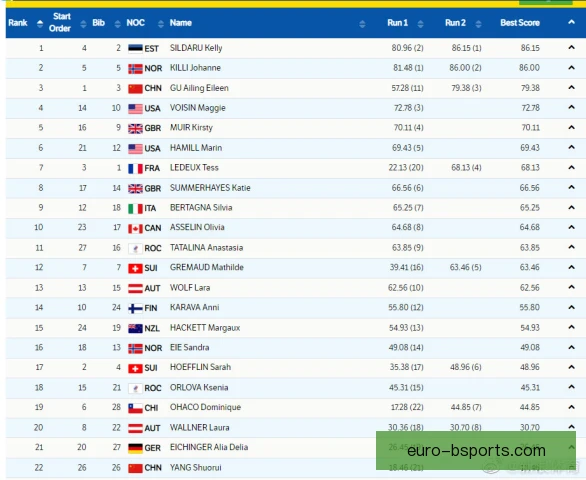Expand WOLF Lara row chevron
The height and width of the screenshot is (480, 586).
(x=571, y=287)
